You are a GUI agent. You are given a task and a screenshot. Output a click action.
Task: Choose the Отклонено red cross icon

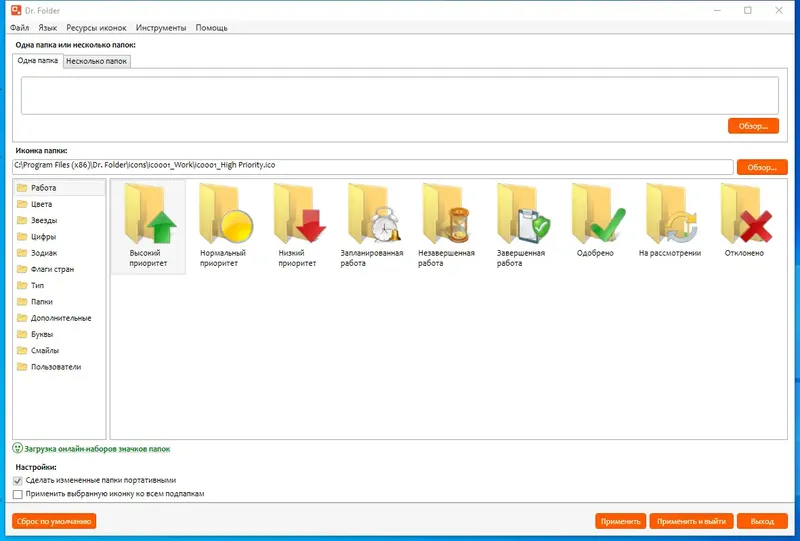click(744, 214)
